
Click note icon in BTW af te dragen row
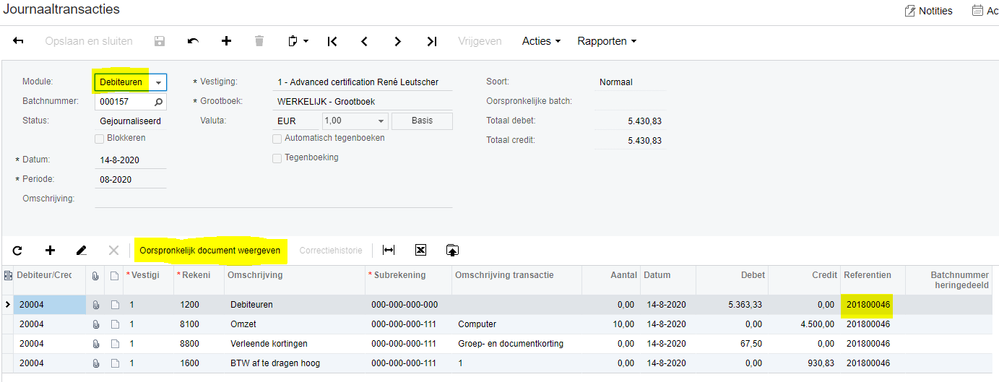[x=114, y=364]
